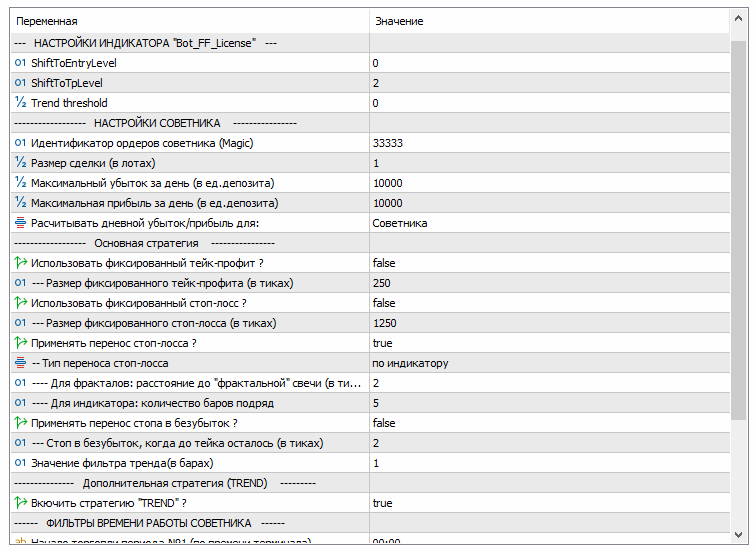Click the vertical scrollbar thumb
Image resolution: width=756 pixels, height=551 pixels.
(x=739, y=230)
